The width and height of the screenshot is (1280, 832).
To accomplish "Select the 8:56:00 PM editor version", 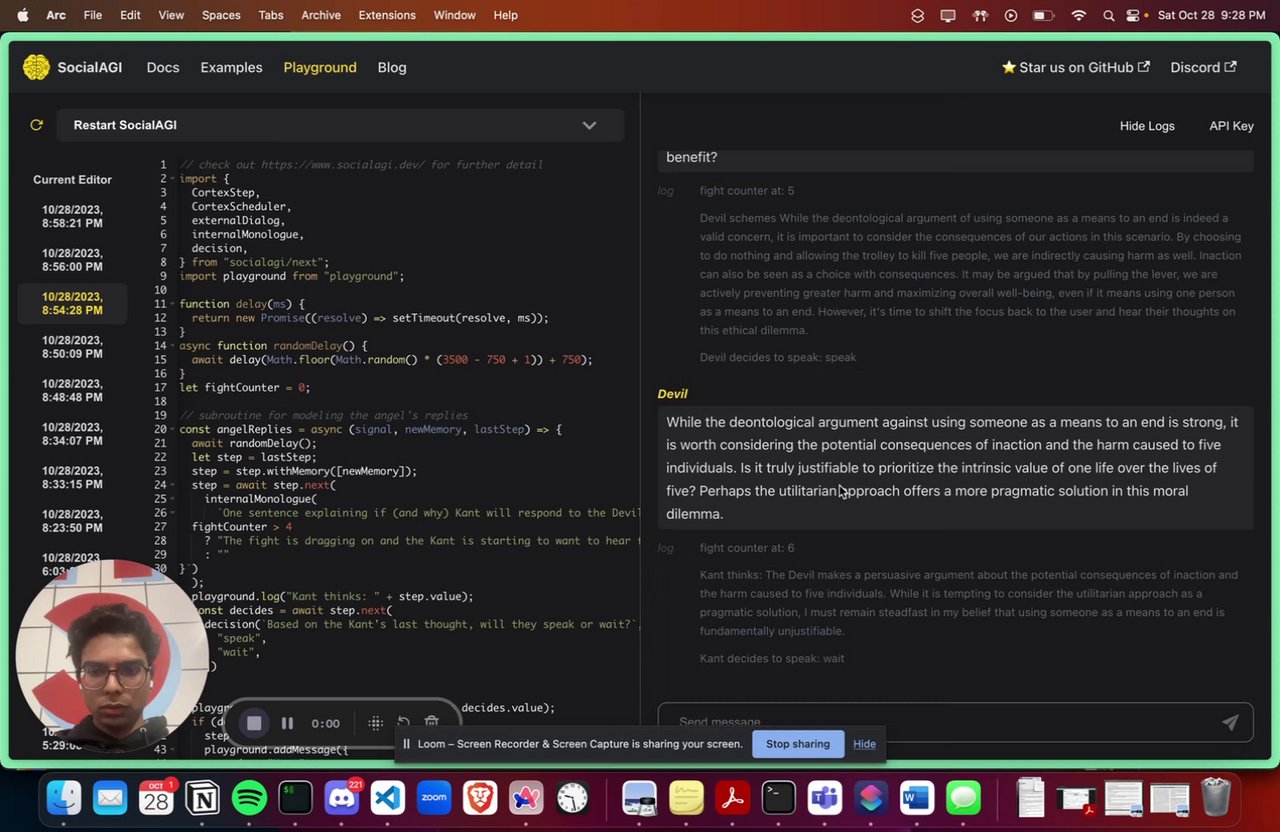I will (72, 260).
